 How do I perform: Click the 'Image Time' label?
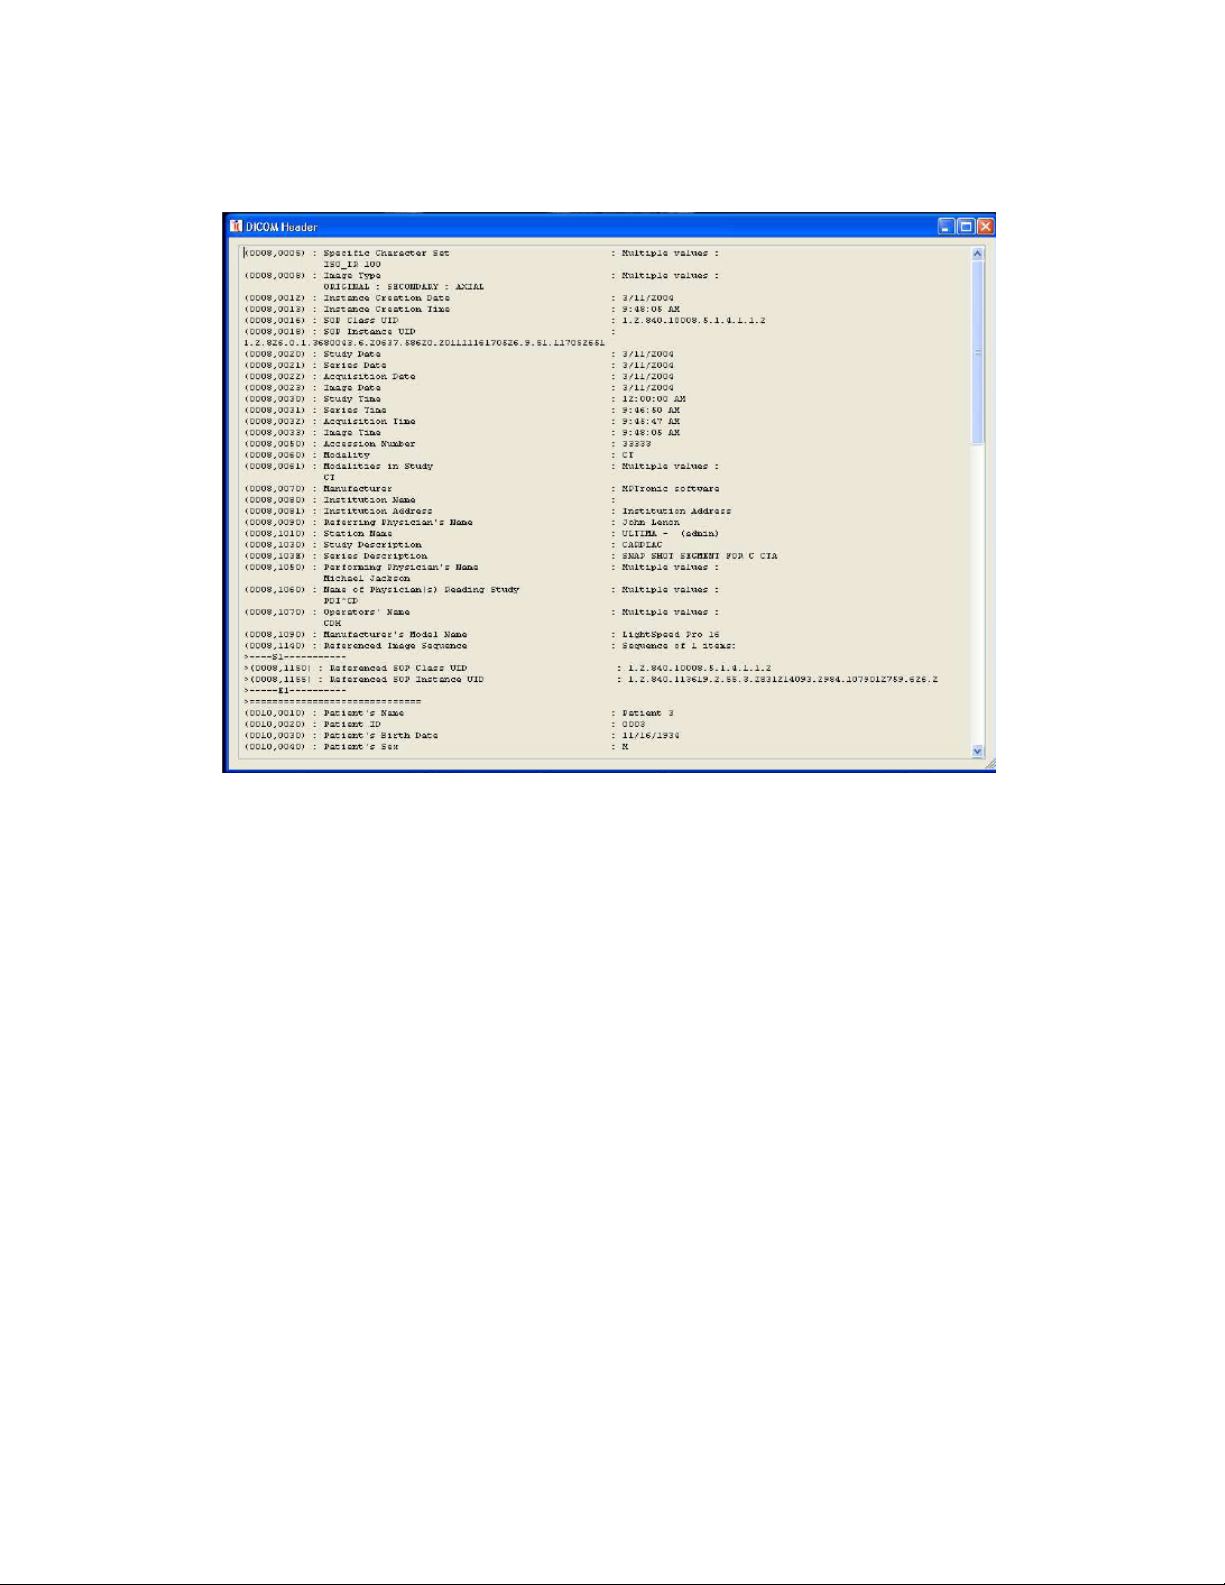[x=352, y=432]
